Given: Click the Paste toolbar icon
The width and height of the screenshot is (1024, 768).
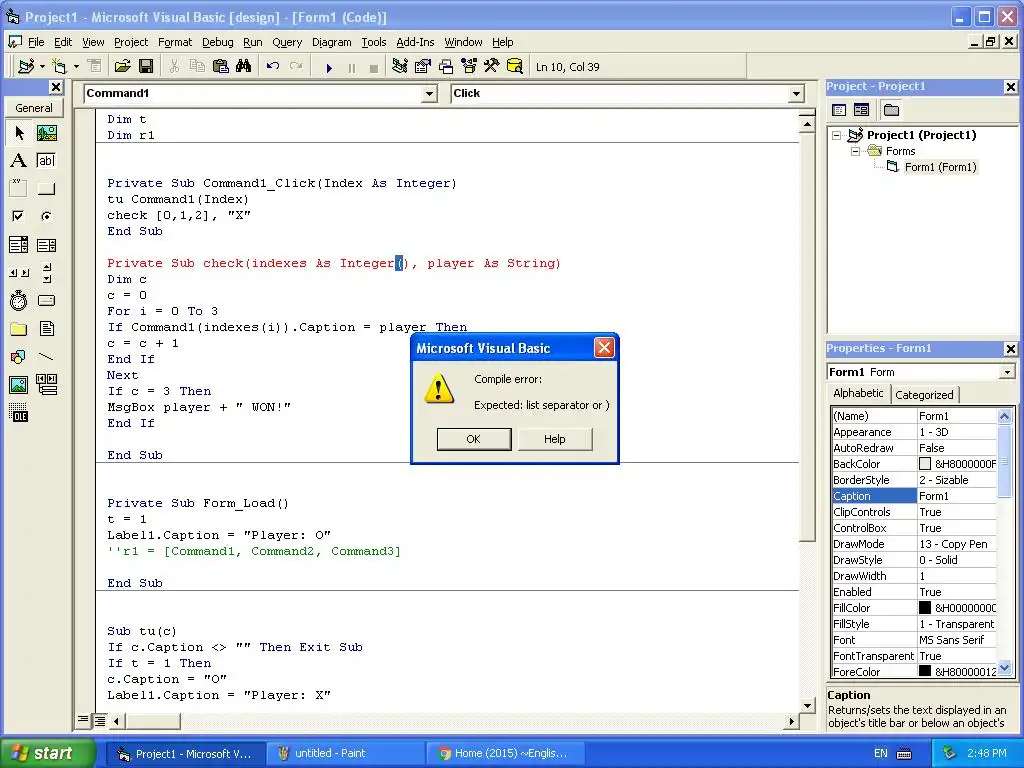Looking at the screenshot, I should 221,67.
